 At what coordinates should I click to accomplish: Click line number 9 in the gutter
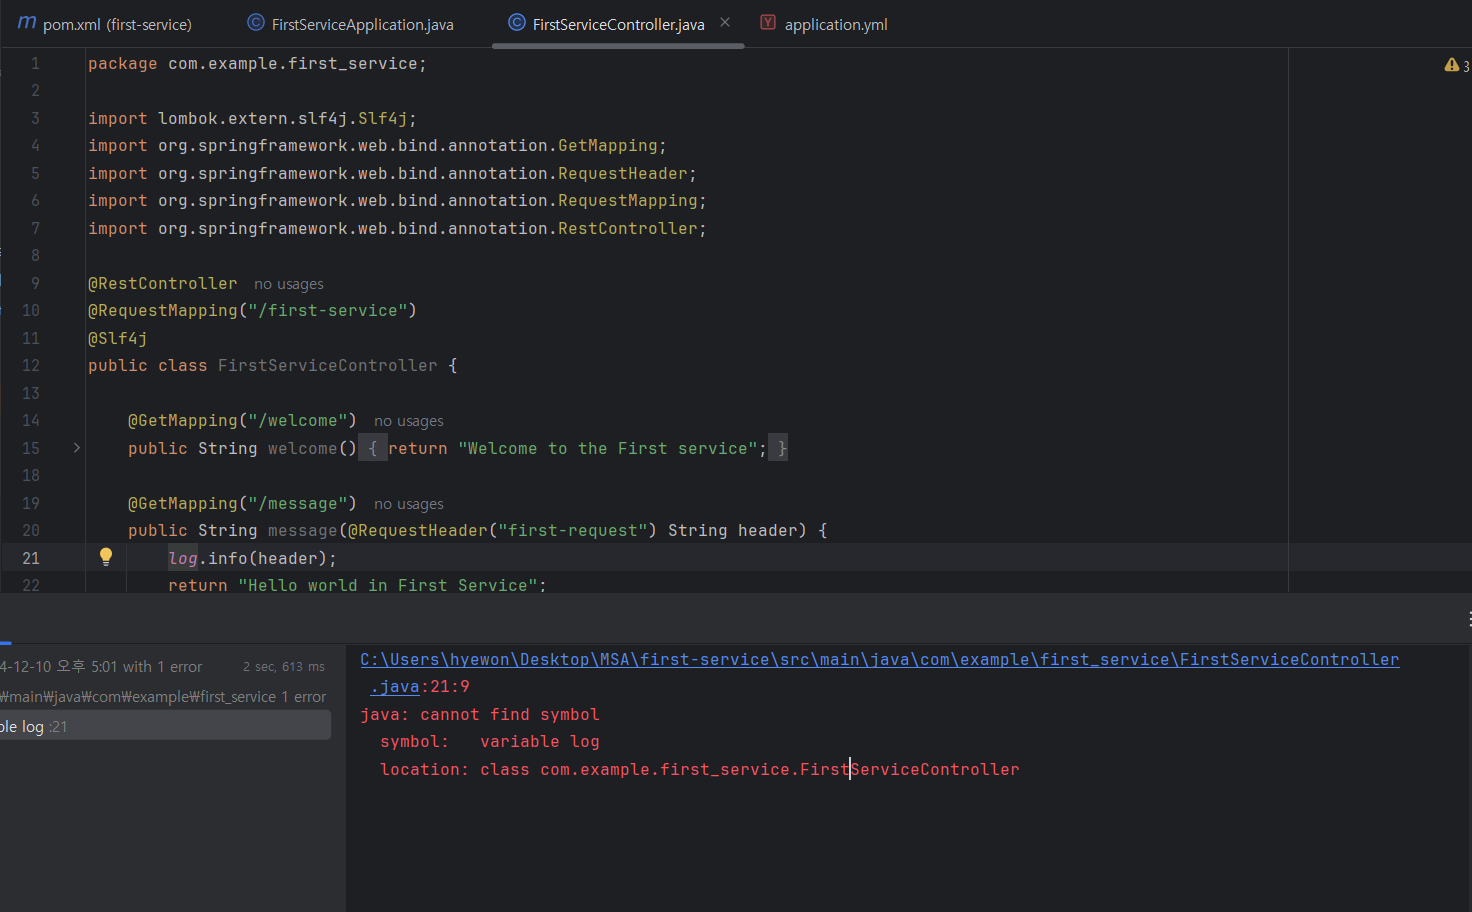35,283
